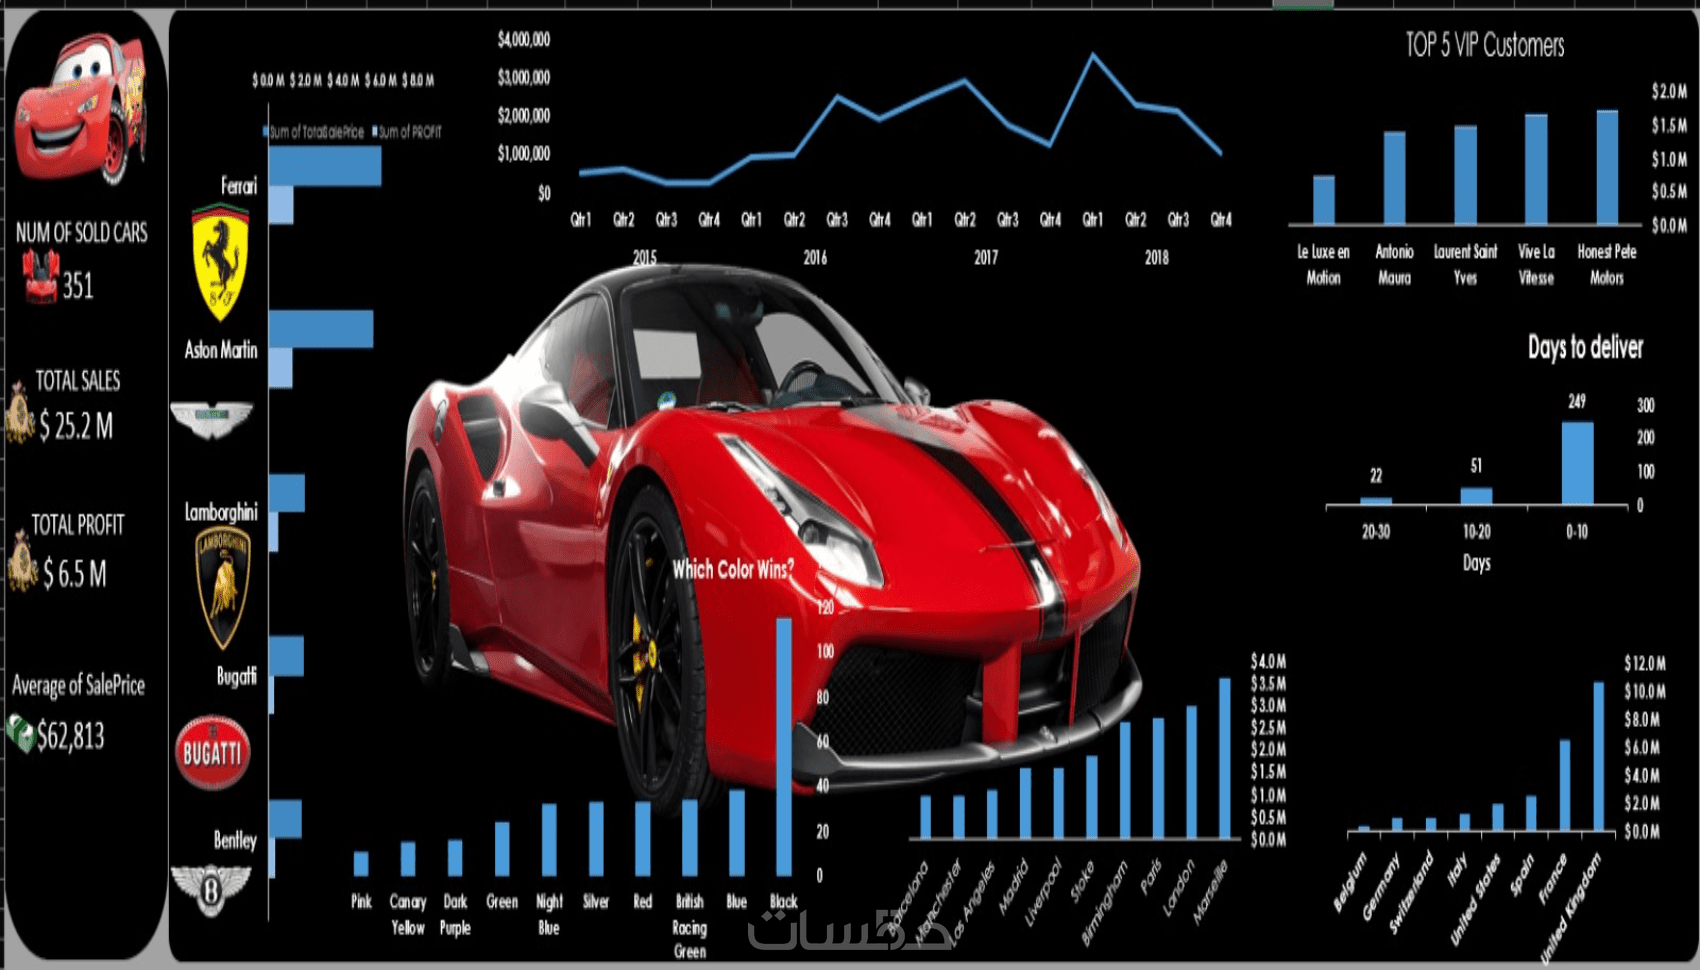Click the total sales value "$ 25.2 M"
The width and height of the screenshot is (1700, 970).
(x=76, y=426)
